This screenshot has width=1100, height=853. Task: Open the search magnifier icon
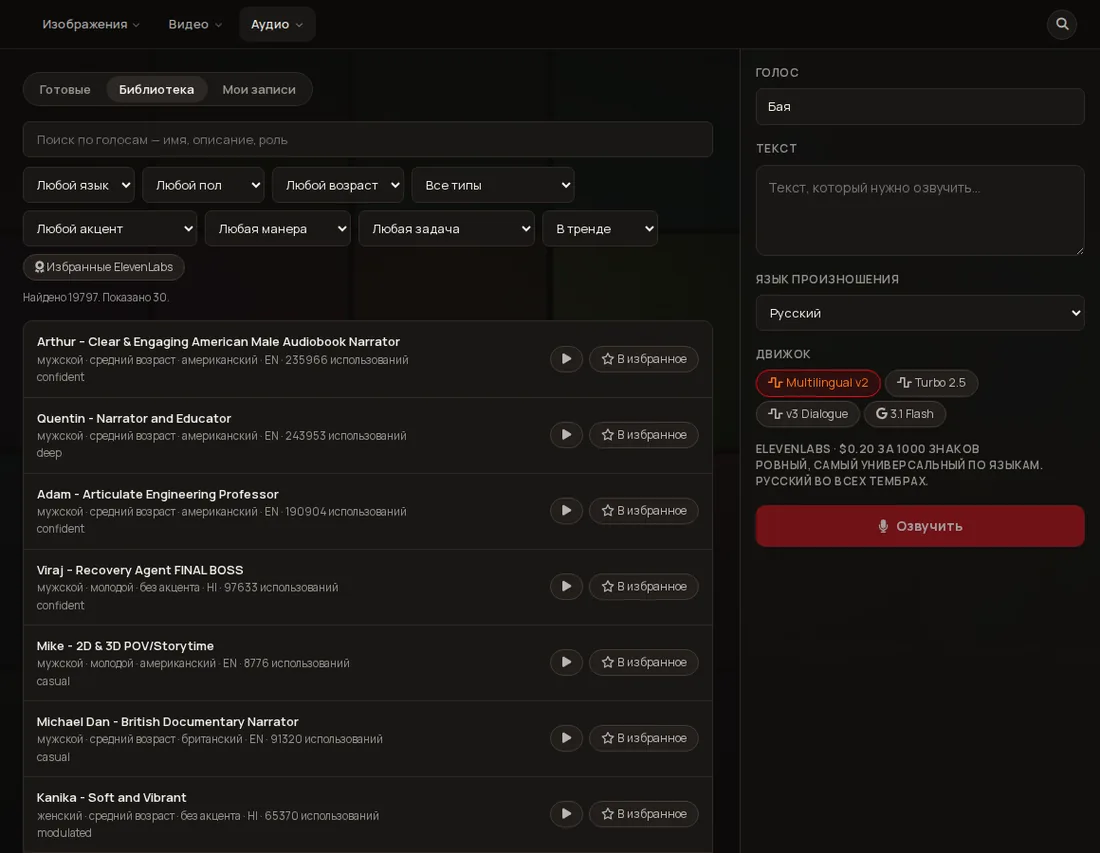1061,25
